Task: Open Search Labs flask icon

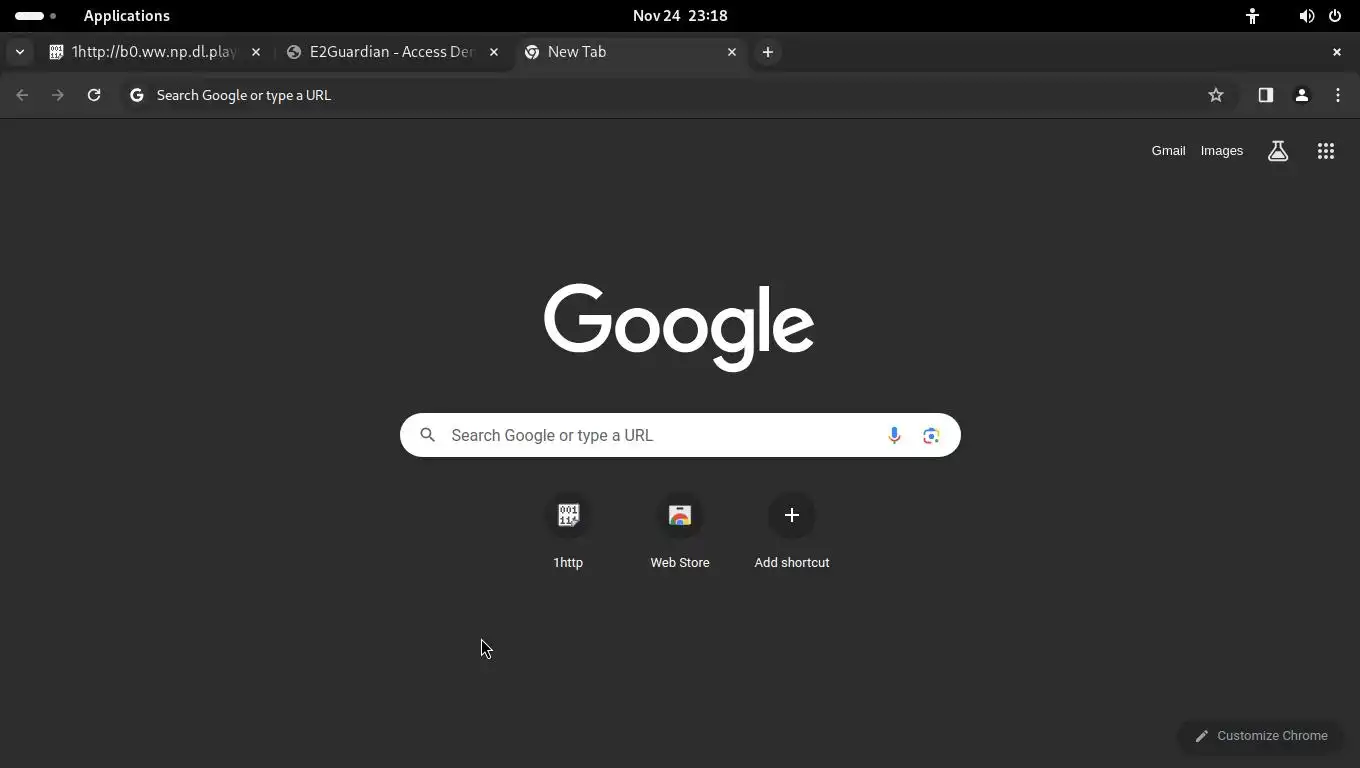Action: (x=1278, y=151)
